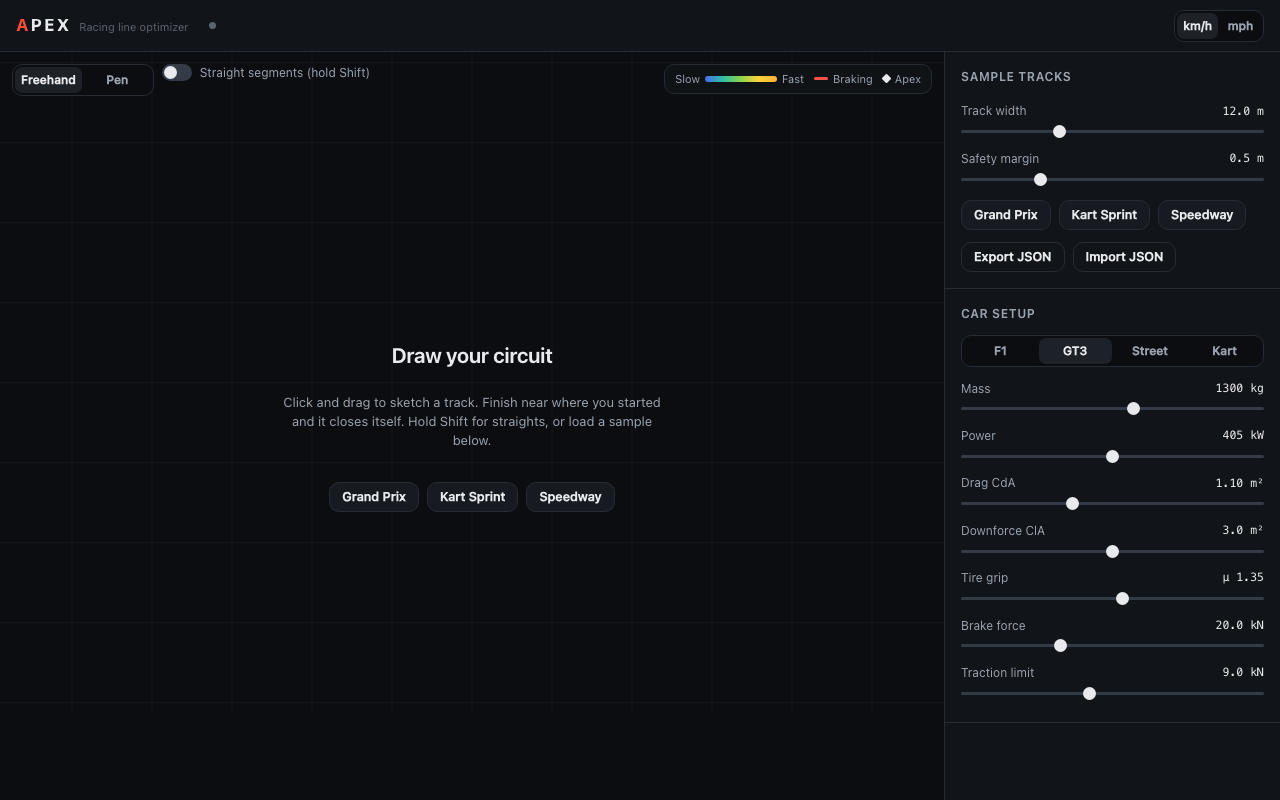Click the '20.0 kN' brake force value
1280x800 pixels.
tap(1239, 626)
